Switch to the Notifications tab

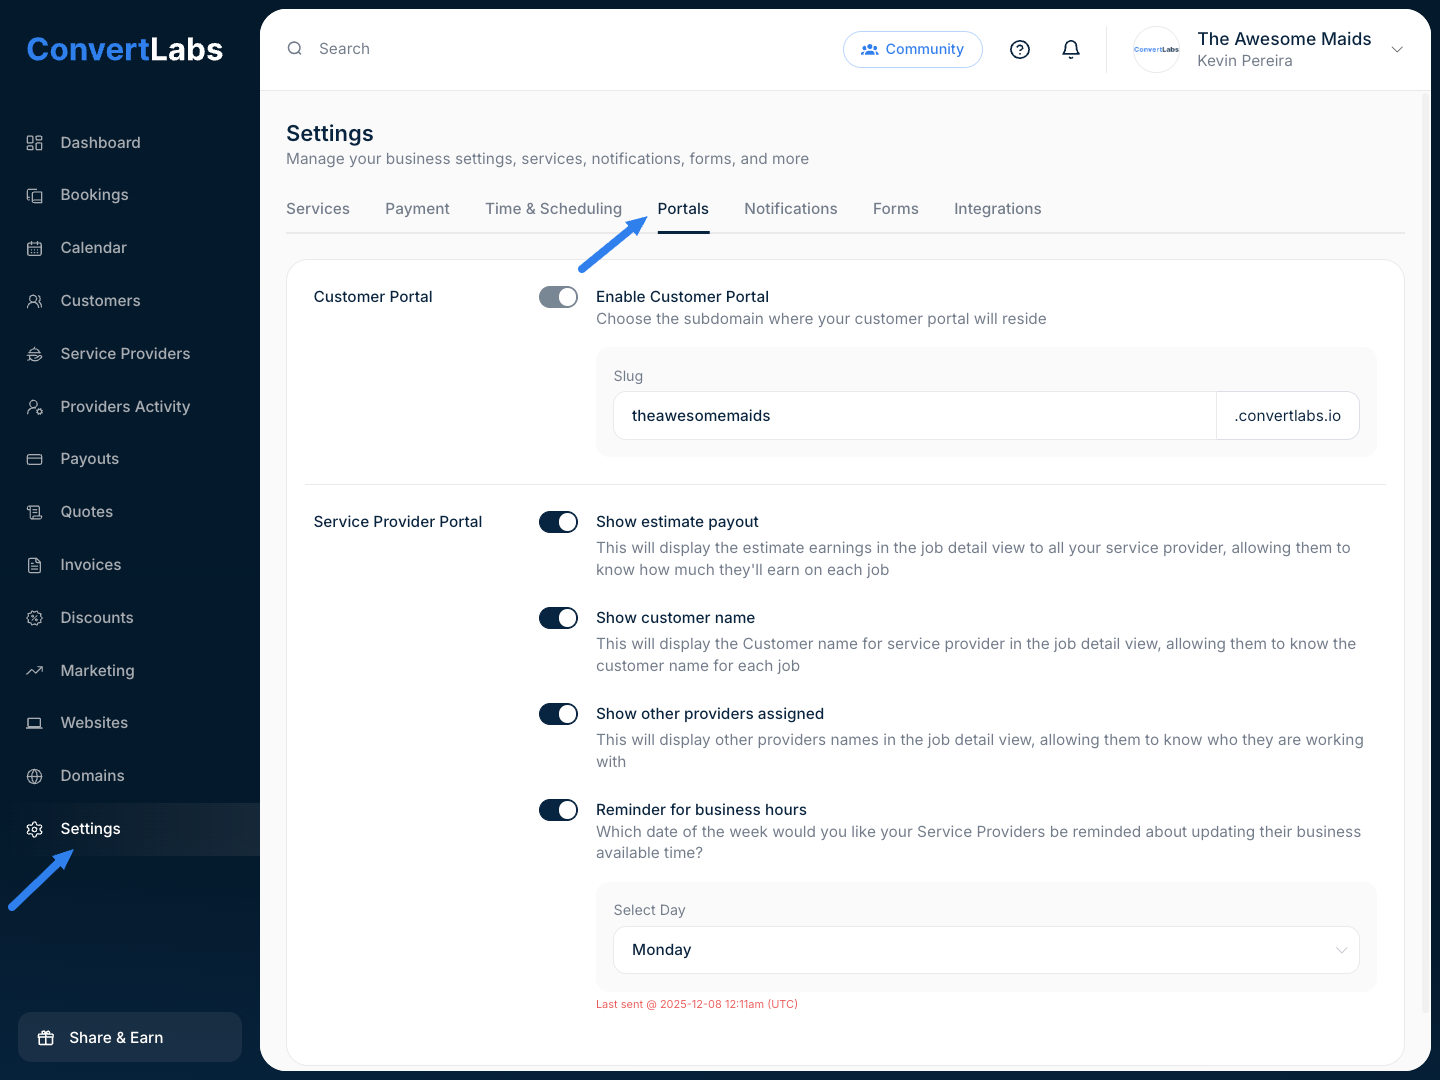(x=790, y=209)
